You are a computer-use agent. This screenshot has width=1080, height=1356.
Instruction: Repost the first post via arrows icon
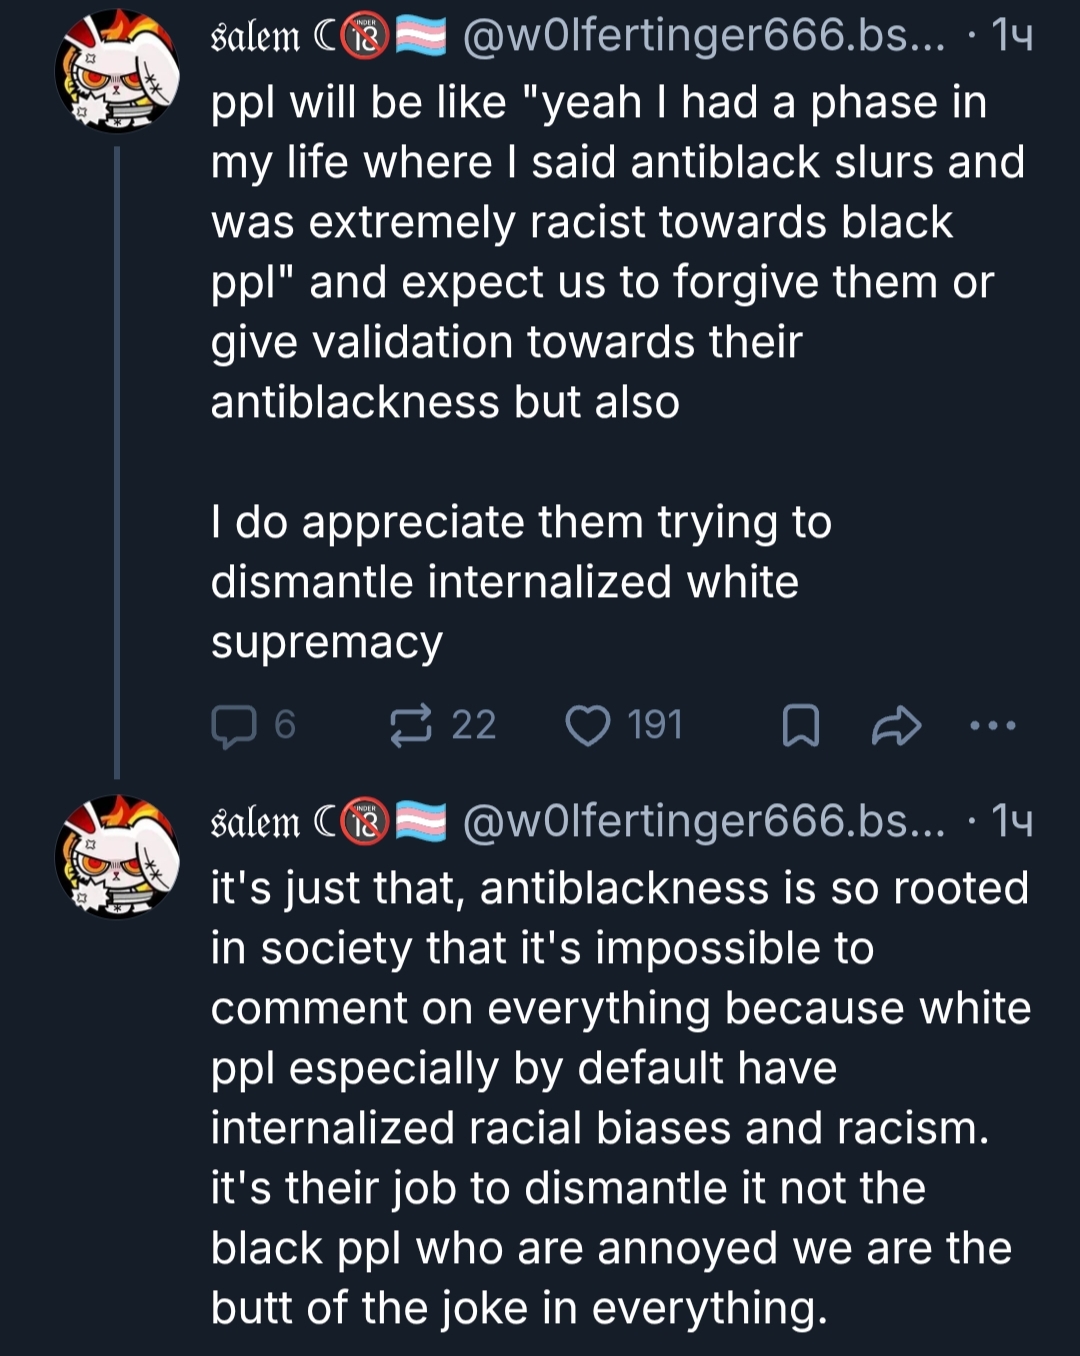411,726
